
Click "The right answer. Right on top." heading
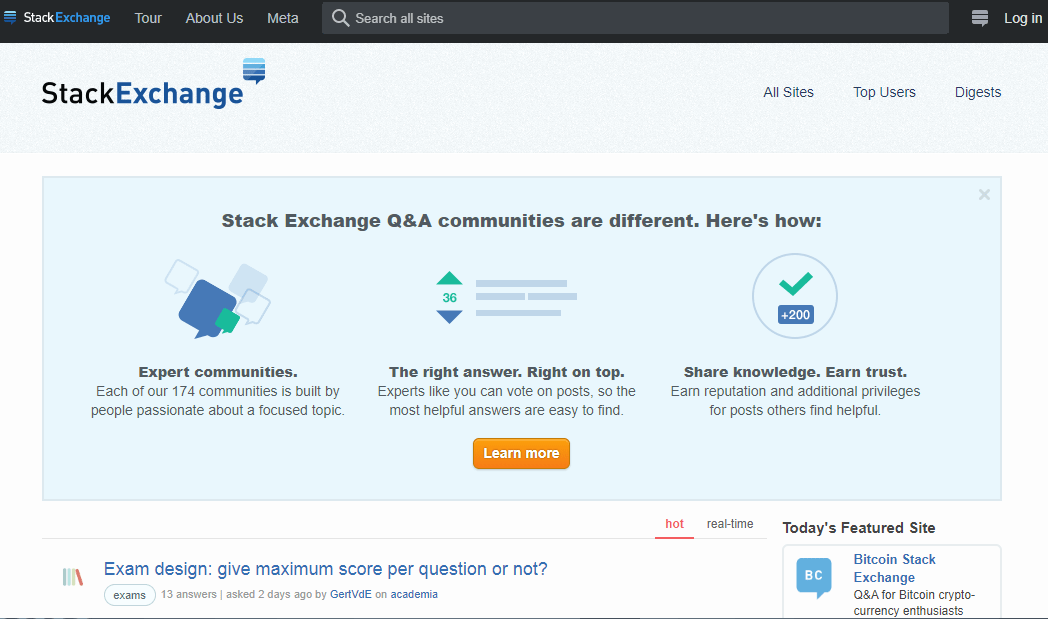coord(507,372)
